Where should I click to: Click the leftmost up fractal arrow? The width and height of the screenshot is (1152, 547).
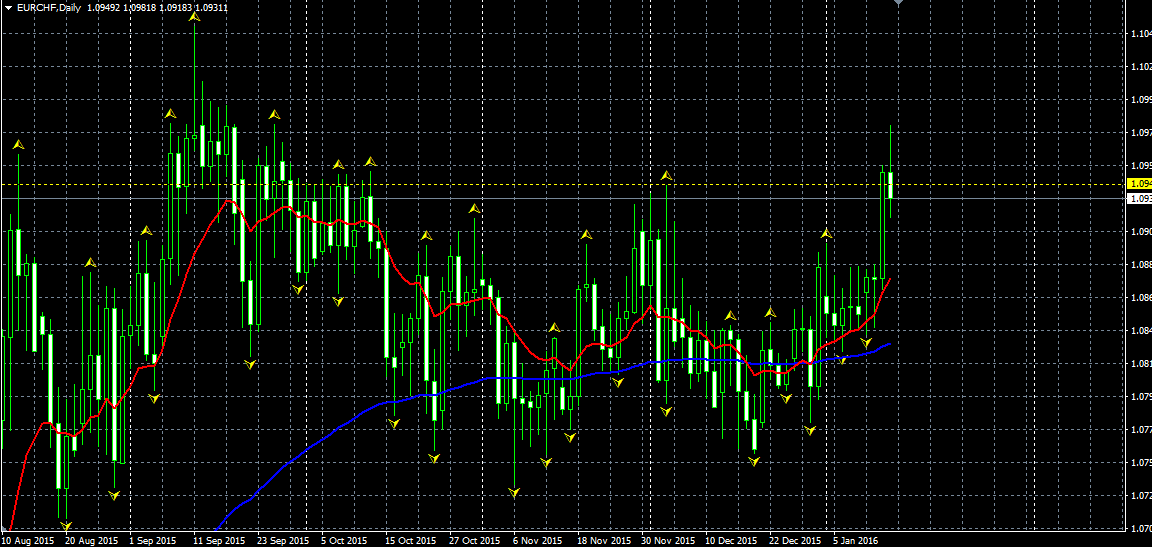click(18, 145)
